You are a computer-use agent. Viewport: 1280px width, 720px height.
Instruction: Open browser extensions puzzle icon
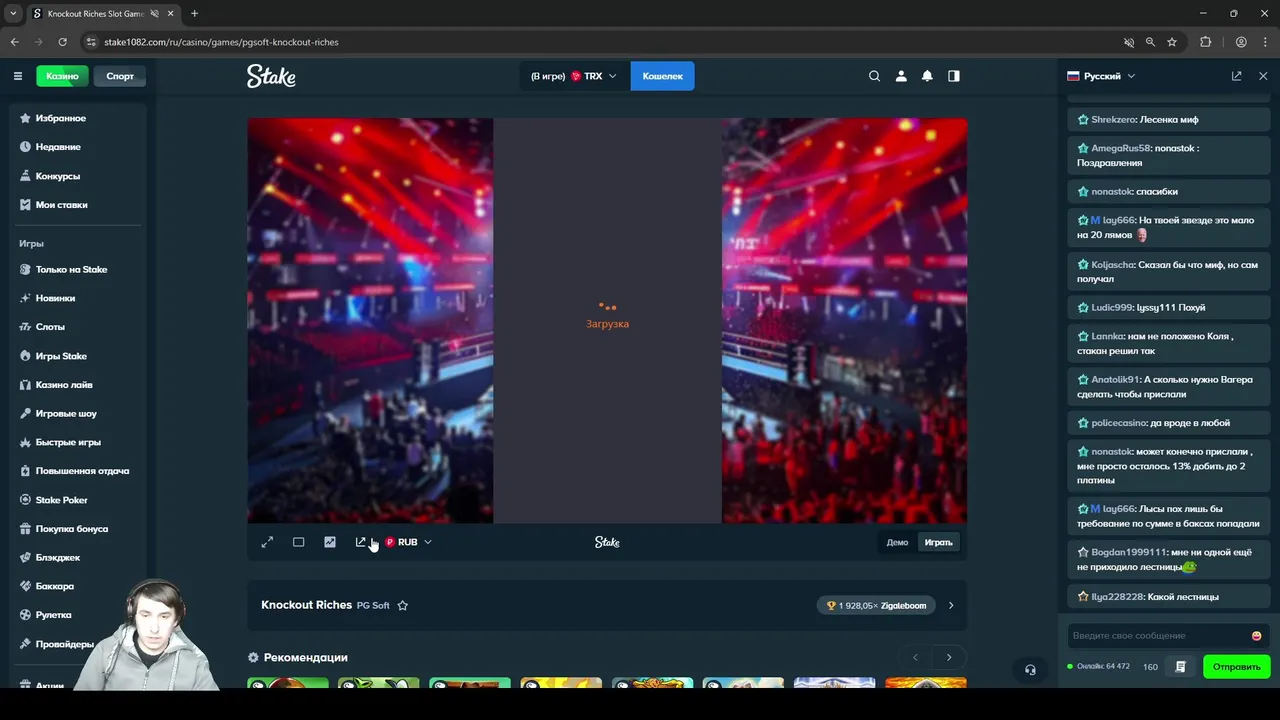pyautogui.click(x=1205, y=42)
